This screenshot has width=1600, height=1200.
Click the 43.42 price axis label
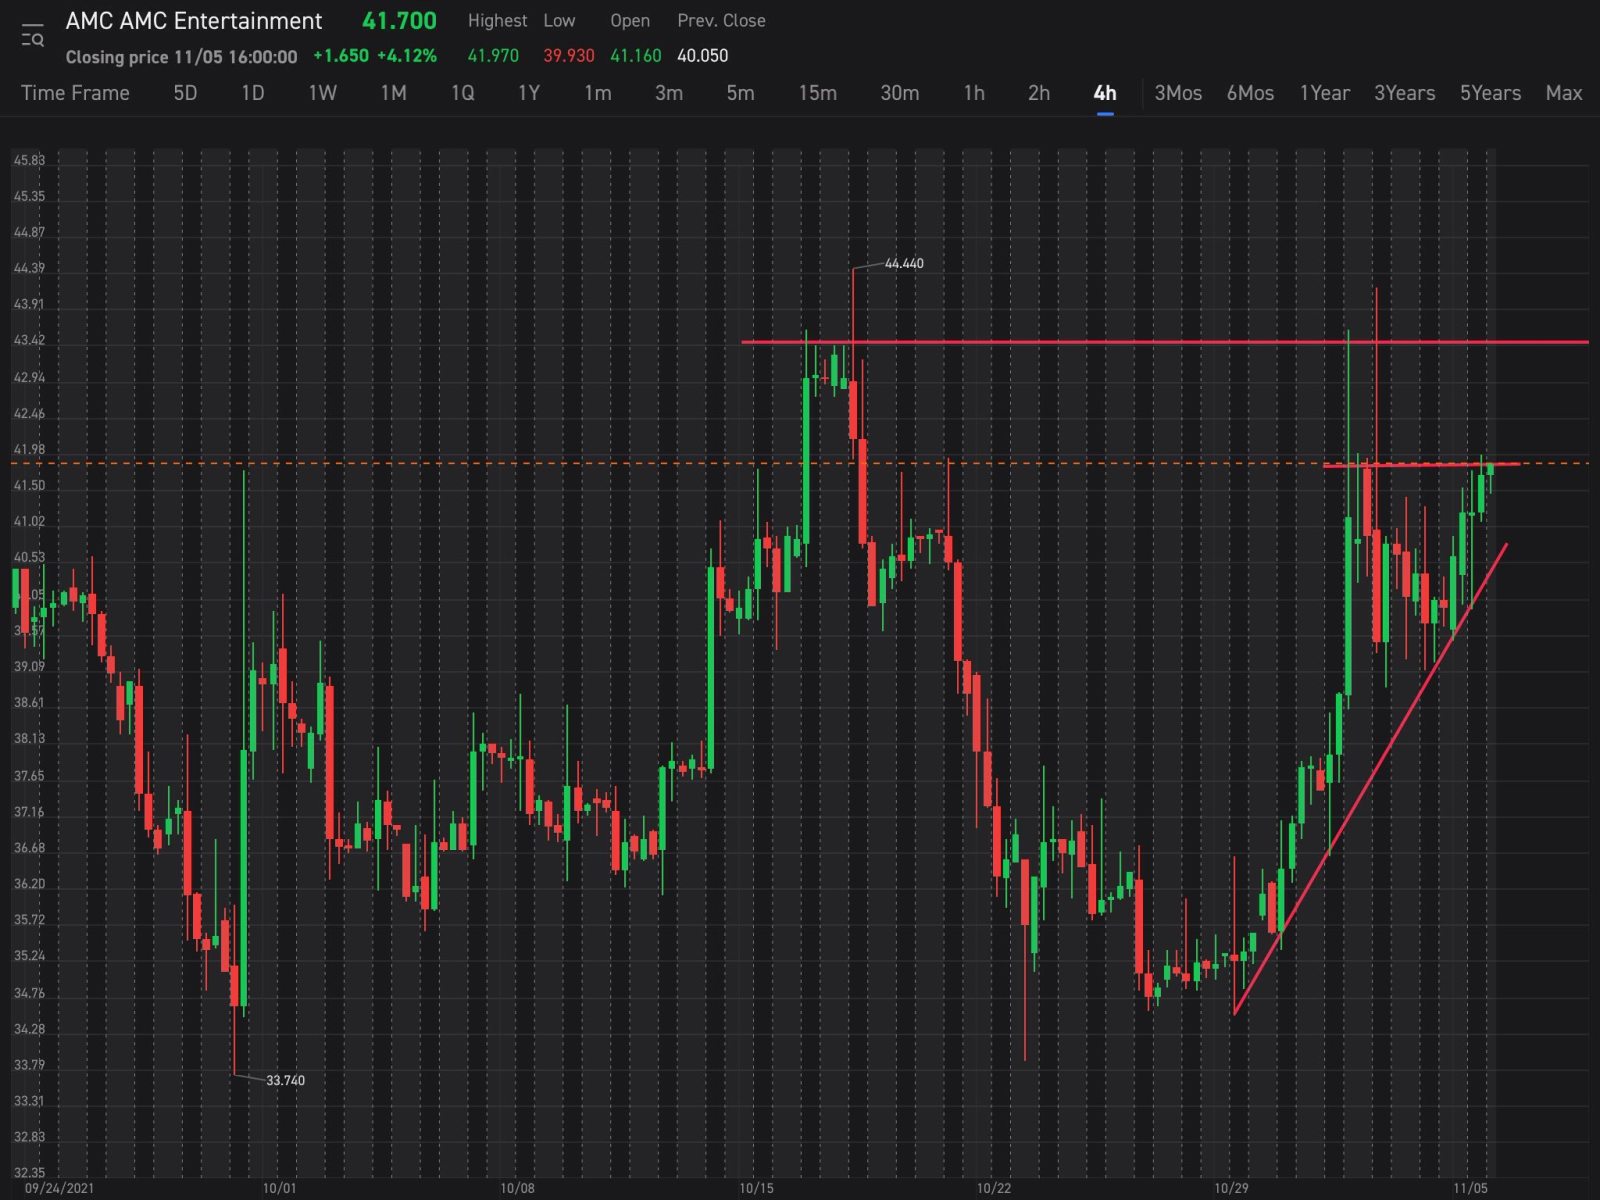tap(29, 340)
